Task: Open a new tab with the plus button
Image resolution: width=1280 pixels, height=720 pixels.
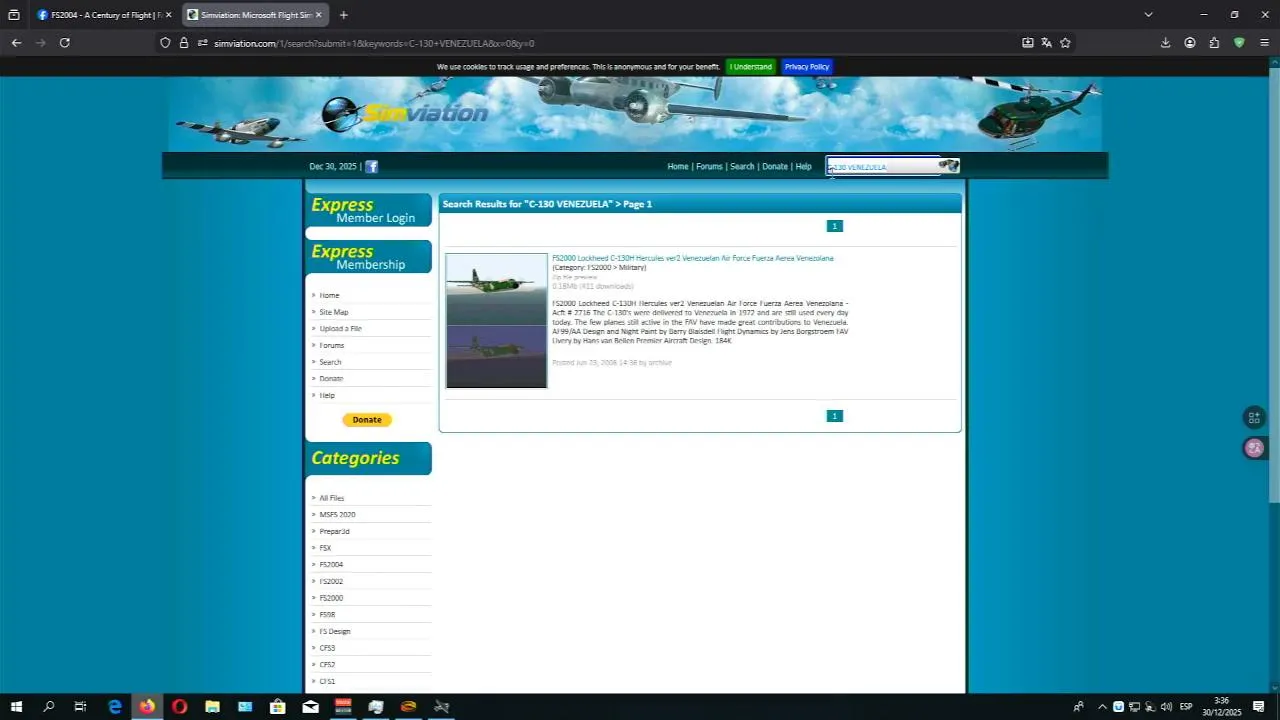Action: click(x=343, y=15)
